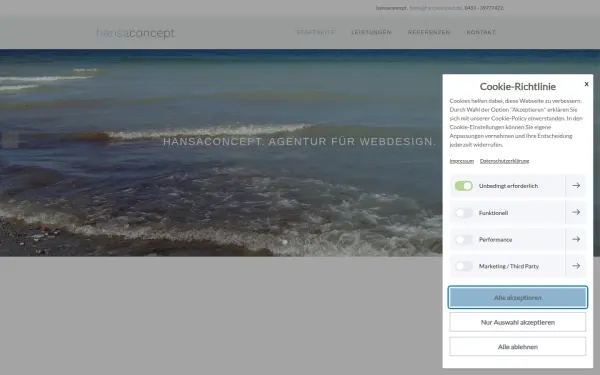Click hero text Hansaconcept. Agentur für Webdesign.

[x=299, y=142]
